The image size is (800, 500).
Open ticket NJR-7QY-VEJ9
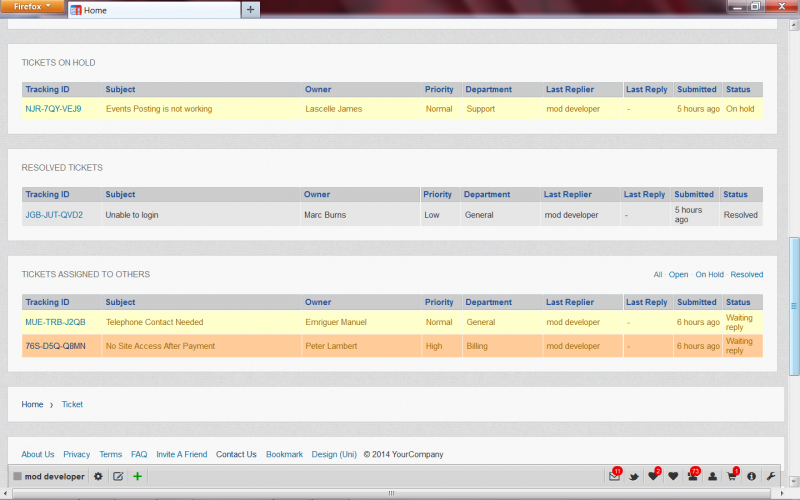[53, 109]
